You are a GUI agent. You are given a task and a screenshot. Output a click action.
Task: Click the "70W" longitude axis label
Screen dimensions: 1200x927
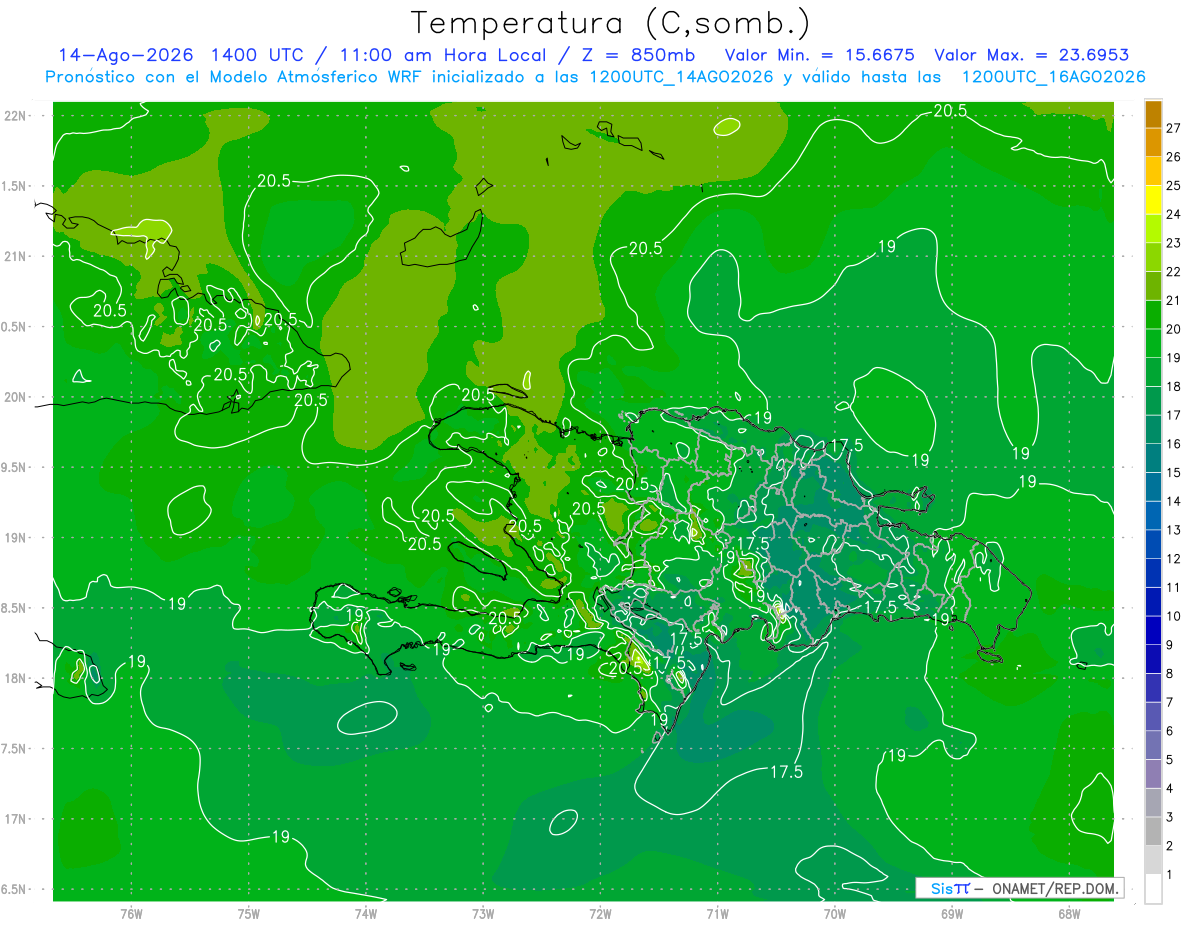[x=834, y=913]
